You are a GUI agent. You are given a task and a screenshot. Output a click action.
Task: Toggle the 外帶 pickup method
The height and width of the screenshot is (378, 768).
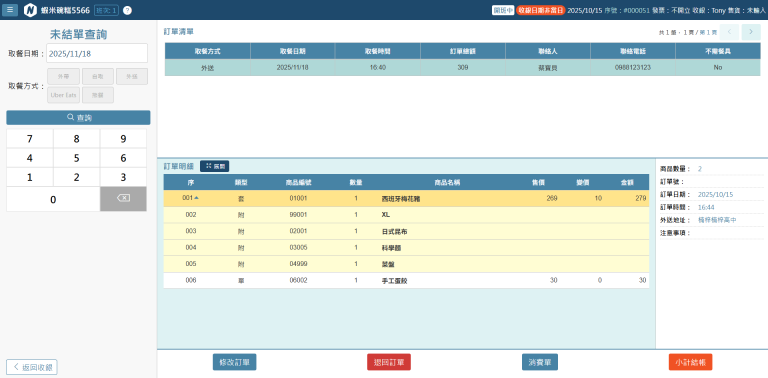pos(64,76)
